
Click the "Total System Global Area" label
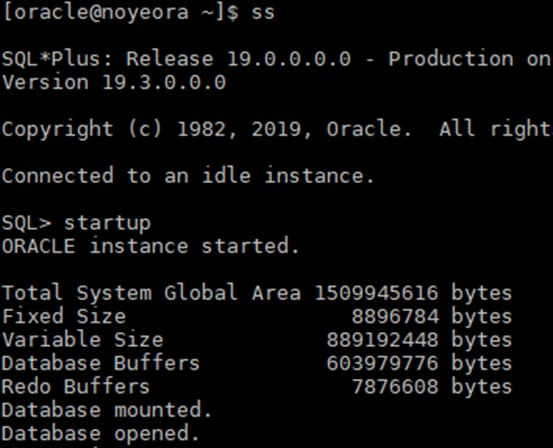tap(151, 293)
